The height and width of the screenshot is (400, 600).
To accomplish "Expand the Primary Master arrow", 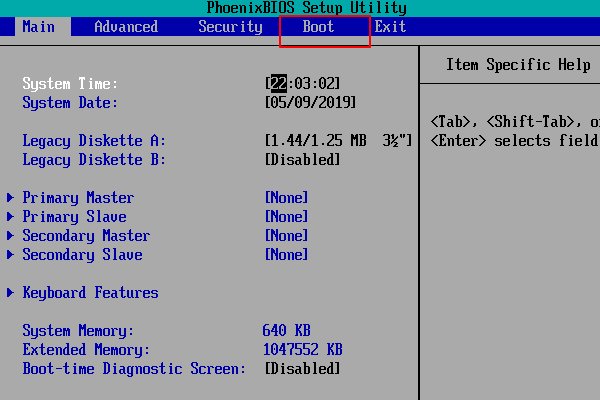I will (x=10, y=198).
